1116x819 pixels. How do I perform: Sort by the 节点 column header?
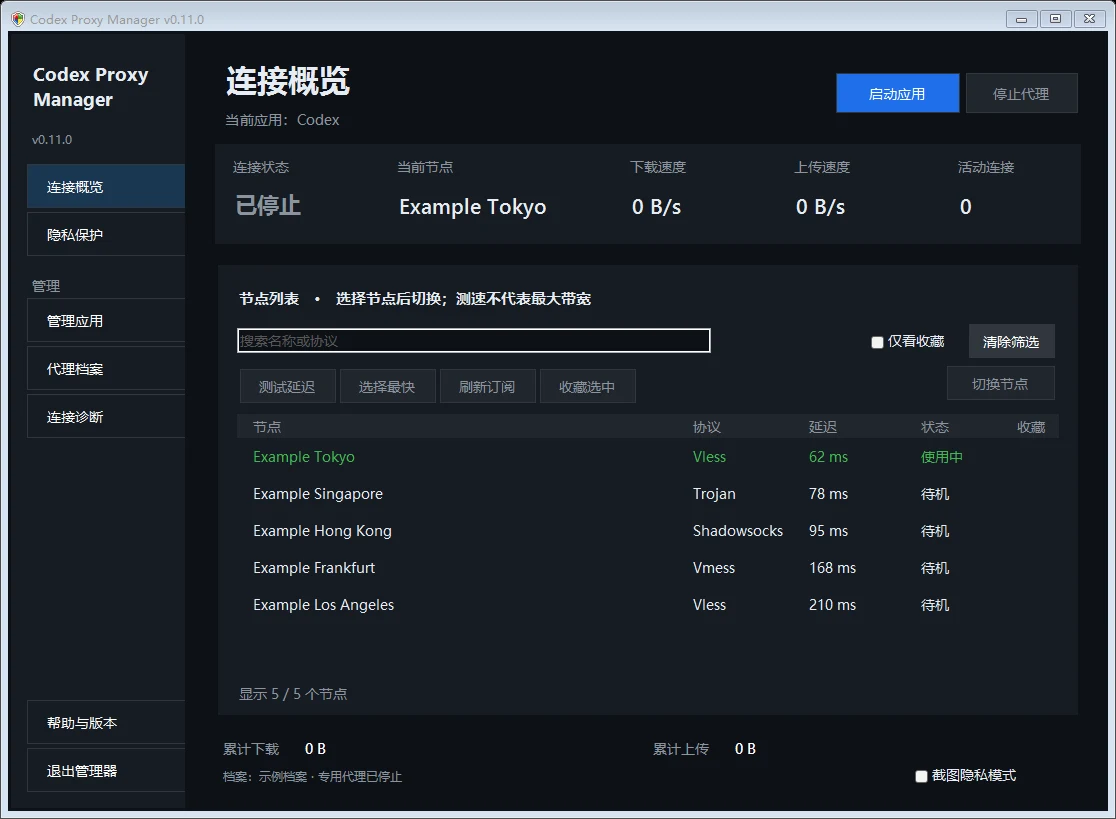coord(267,427)
